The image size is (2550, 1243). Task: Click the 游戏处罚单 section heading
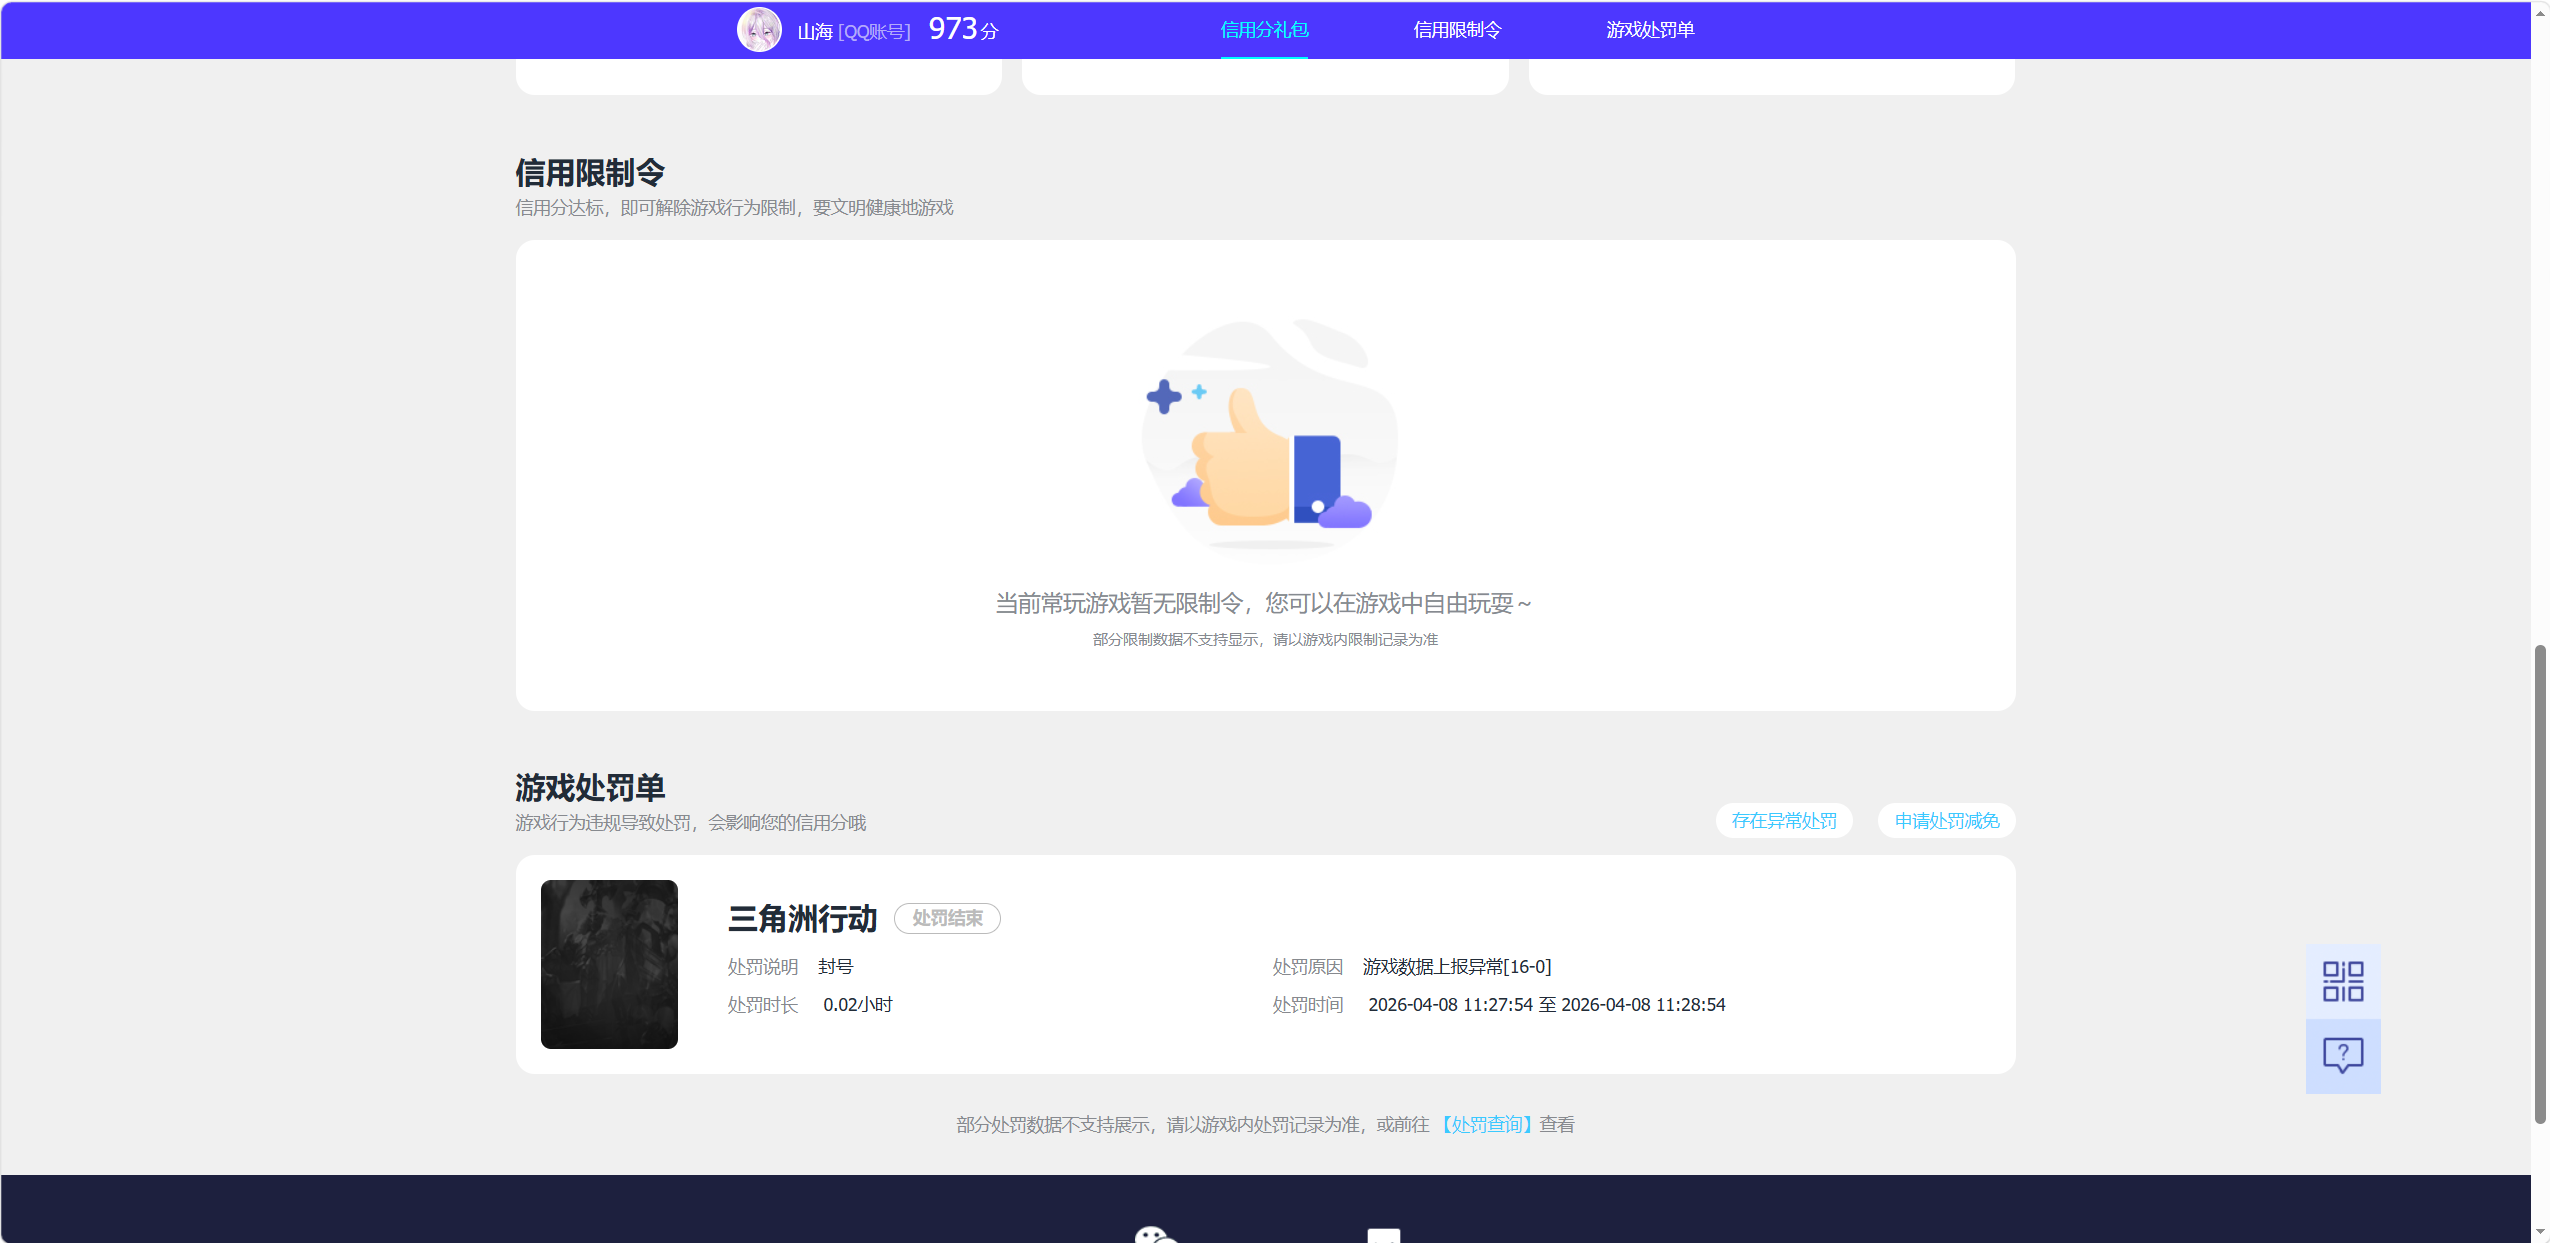click(590, 788)
